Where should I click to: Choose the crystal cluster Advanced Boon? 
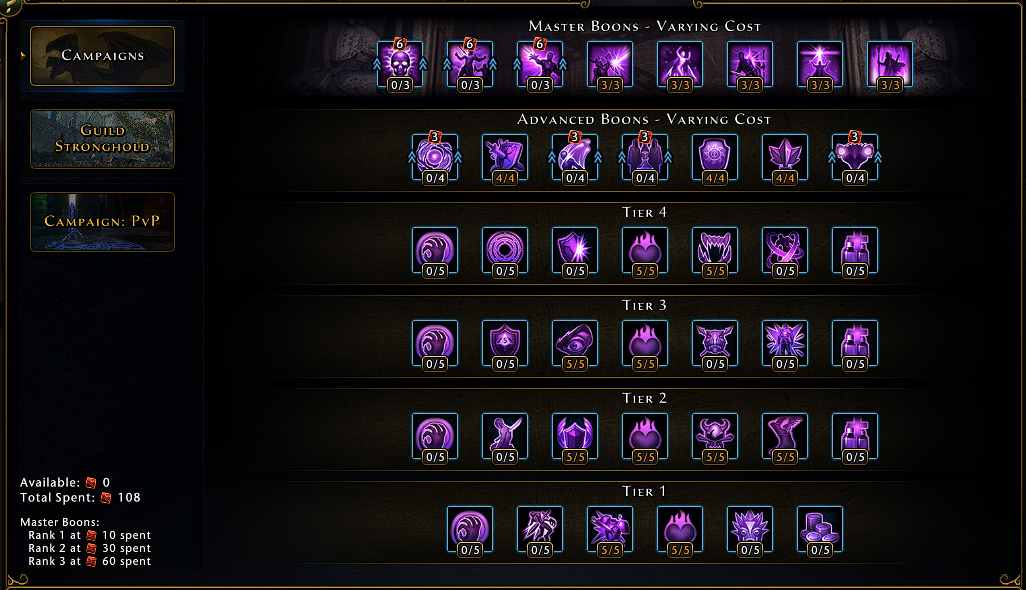click(x=785, y=157)
